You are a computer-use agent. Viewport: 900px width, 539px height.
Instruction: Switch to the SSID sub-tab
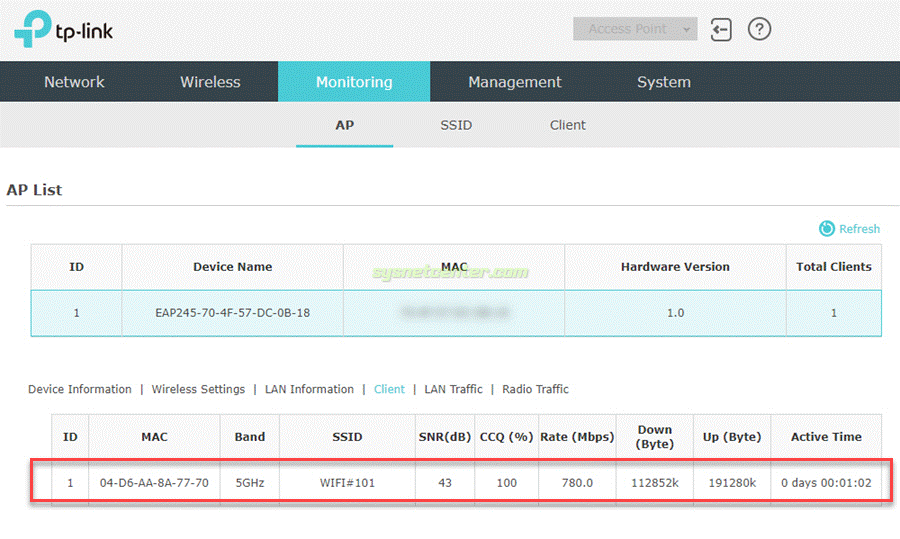tap(456, 125)
